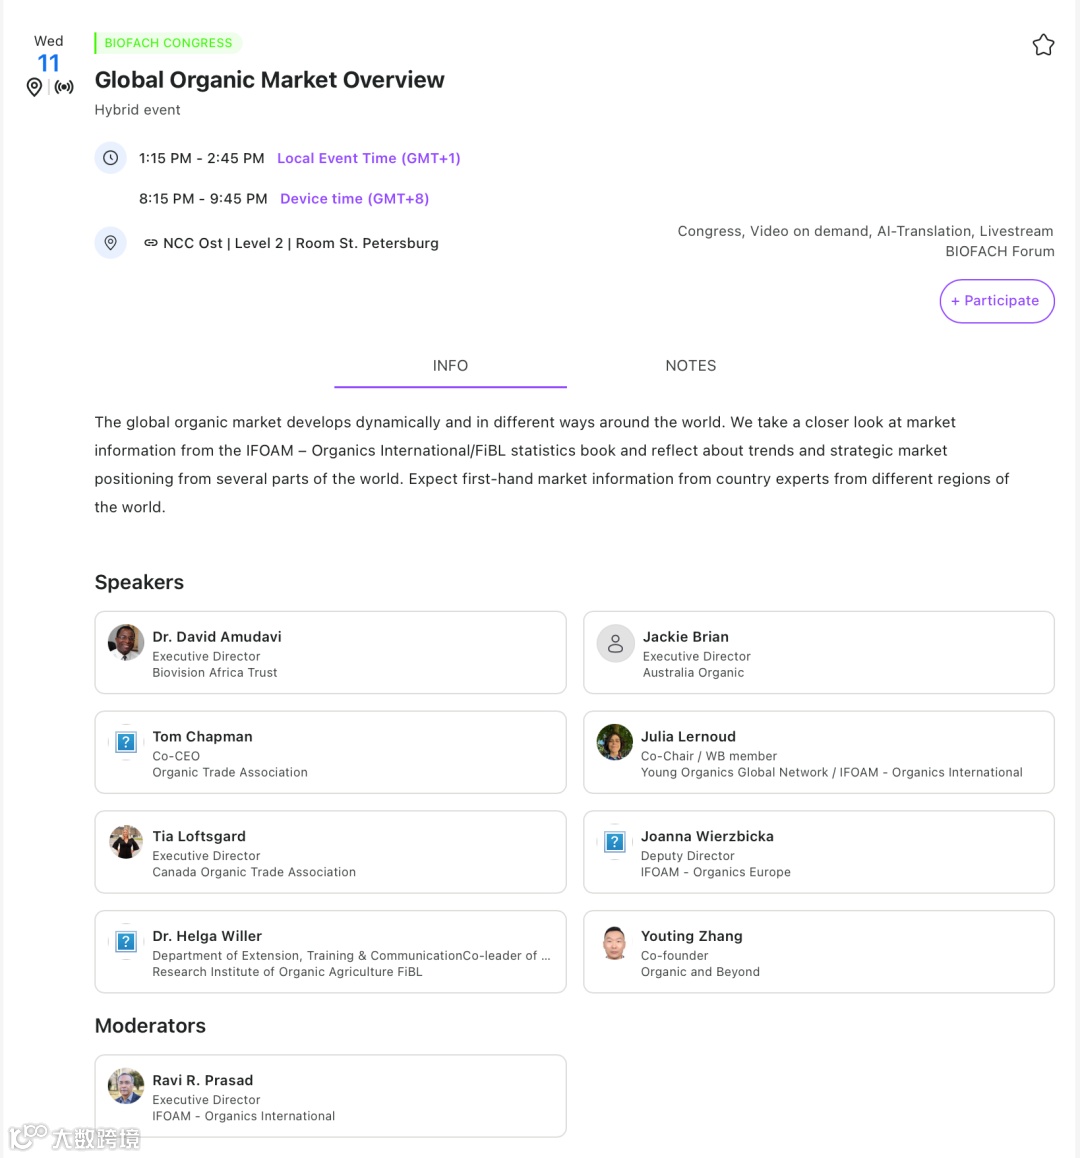1080x1158 pixels.
Task: Open speaker card Dr. Helga Willer
Action: (x=330, y=952)
